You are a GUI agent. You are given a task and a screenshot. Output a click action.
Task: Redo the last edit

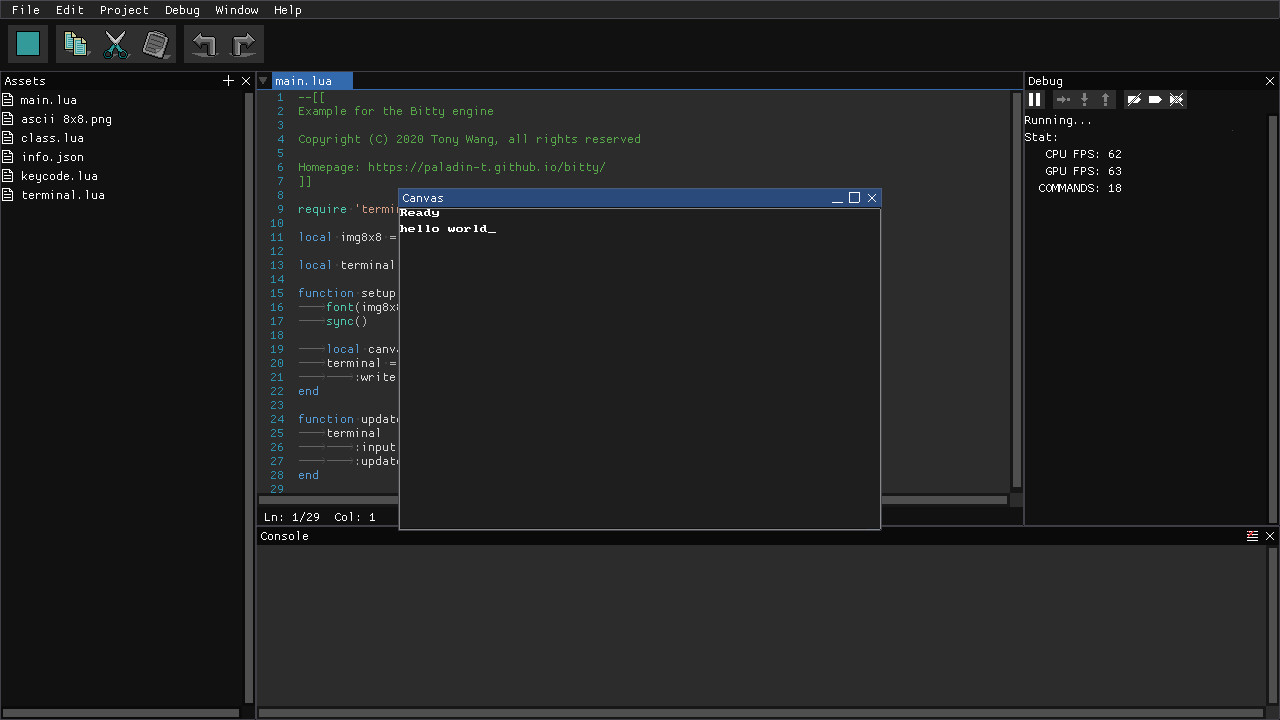243,43
